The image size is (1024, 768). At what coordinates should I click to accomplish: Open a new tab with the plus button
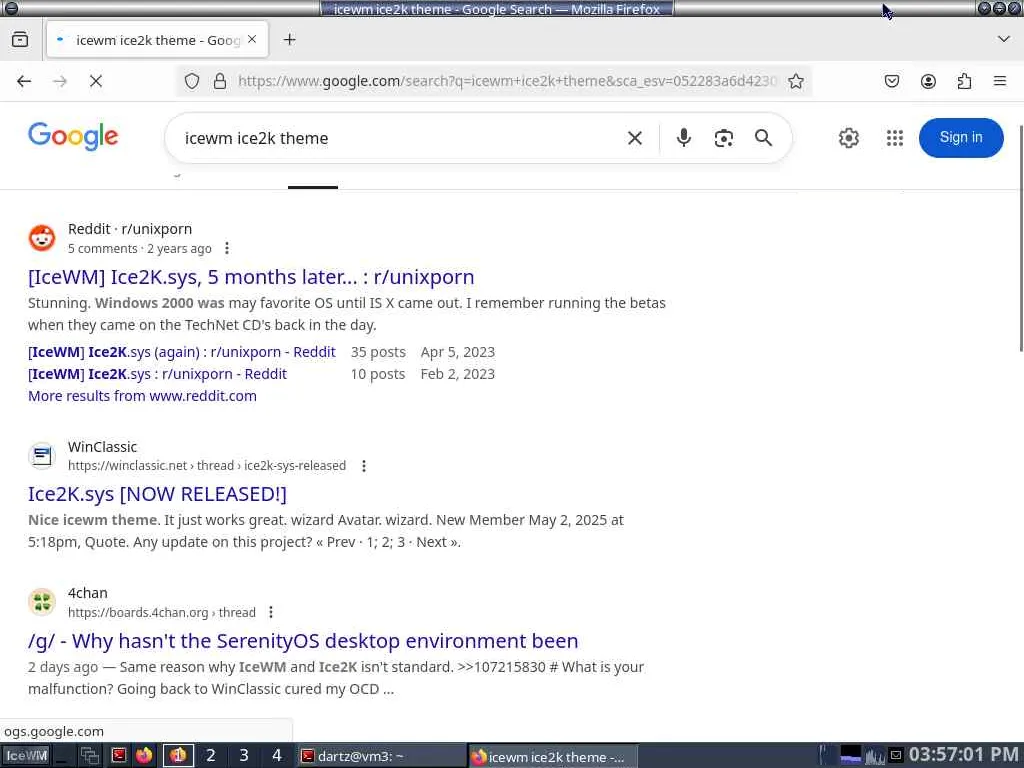coord(289,40)
